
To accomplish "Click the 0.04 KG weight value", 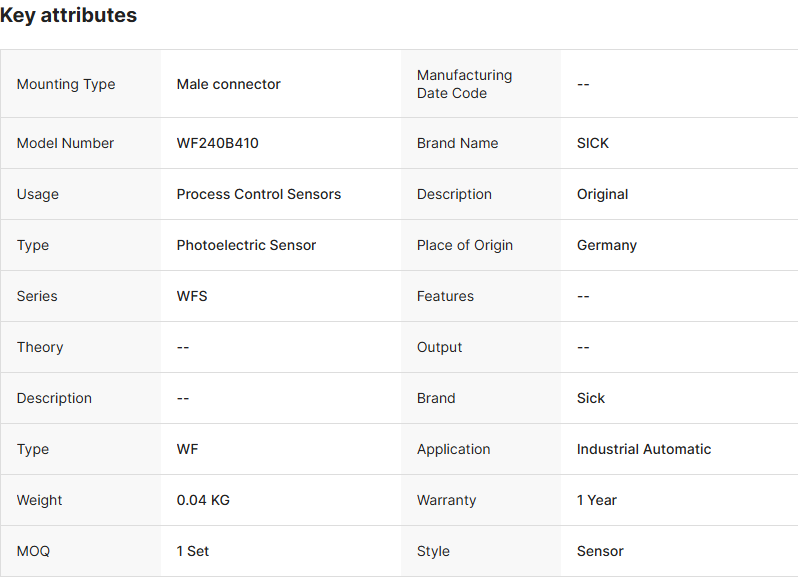I will [203, 500].
